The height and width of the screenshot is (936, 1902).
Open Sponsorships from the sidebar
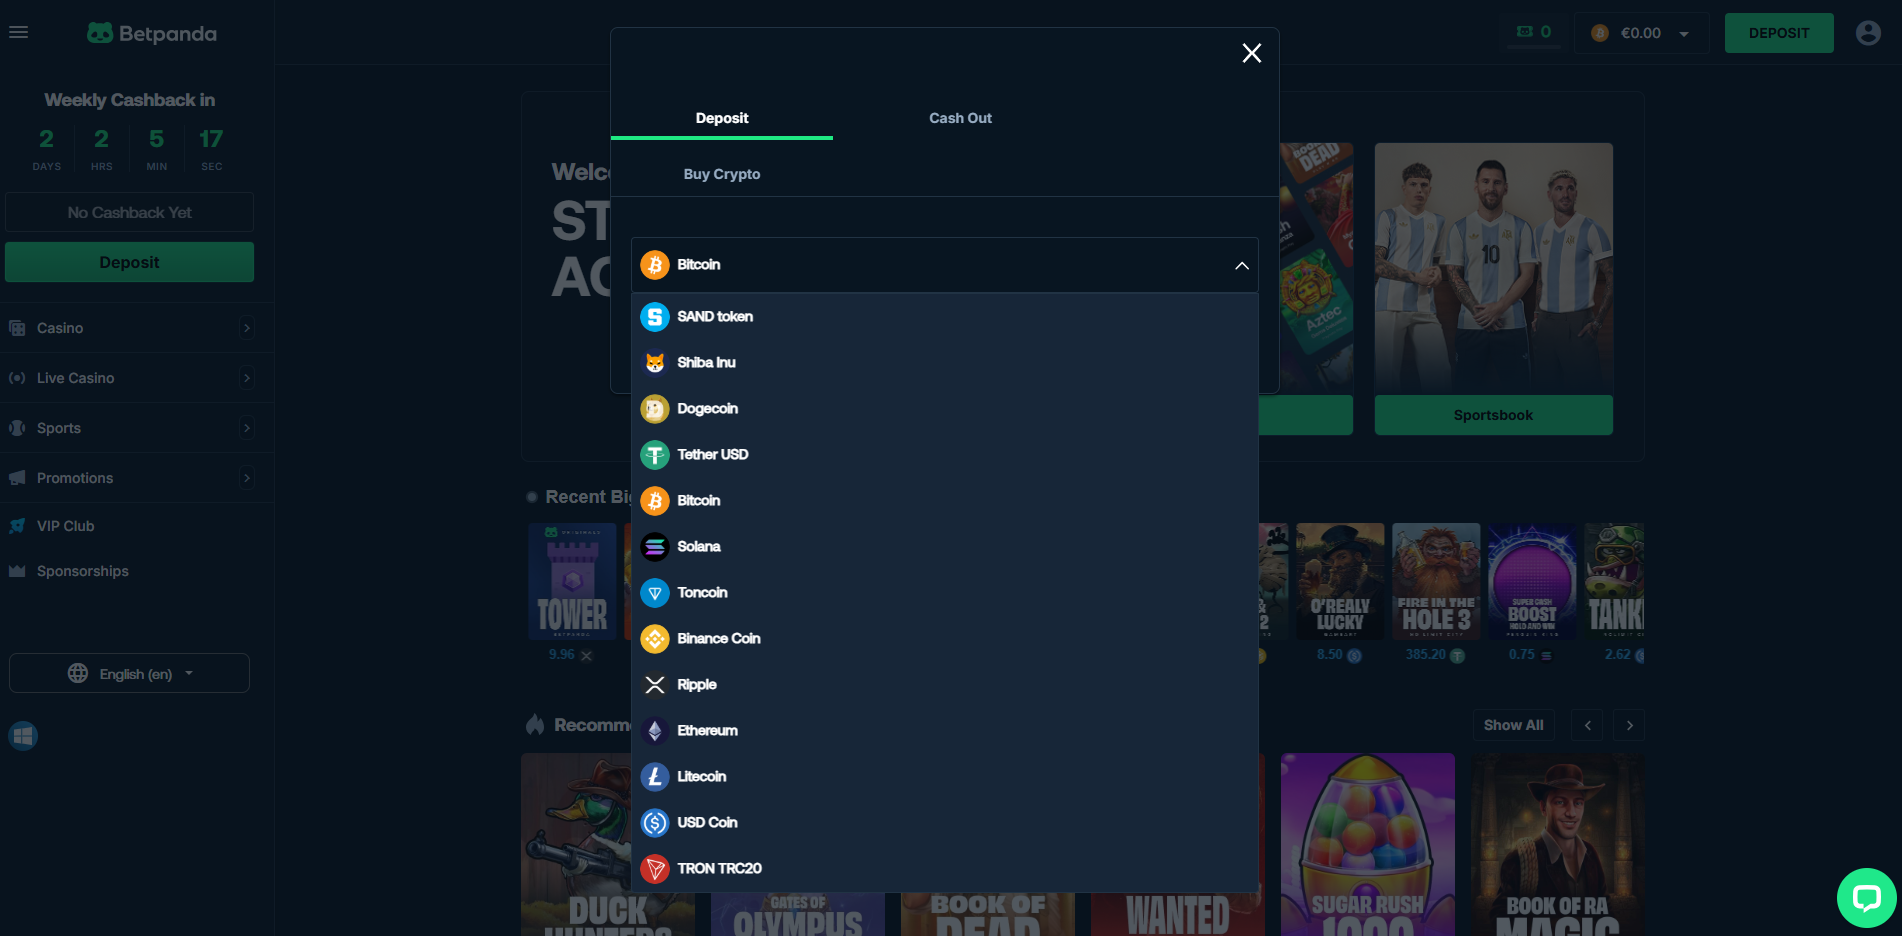point(83,571)
